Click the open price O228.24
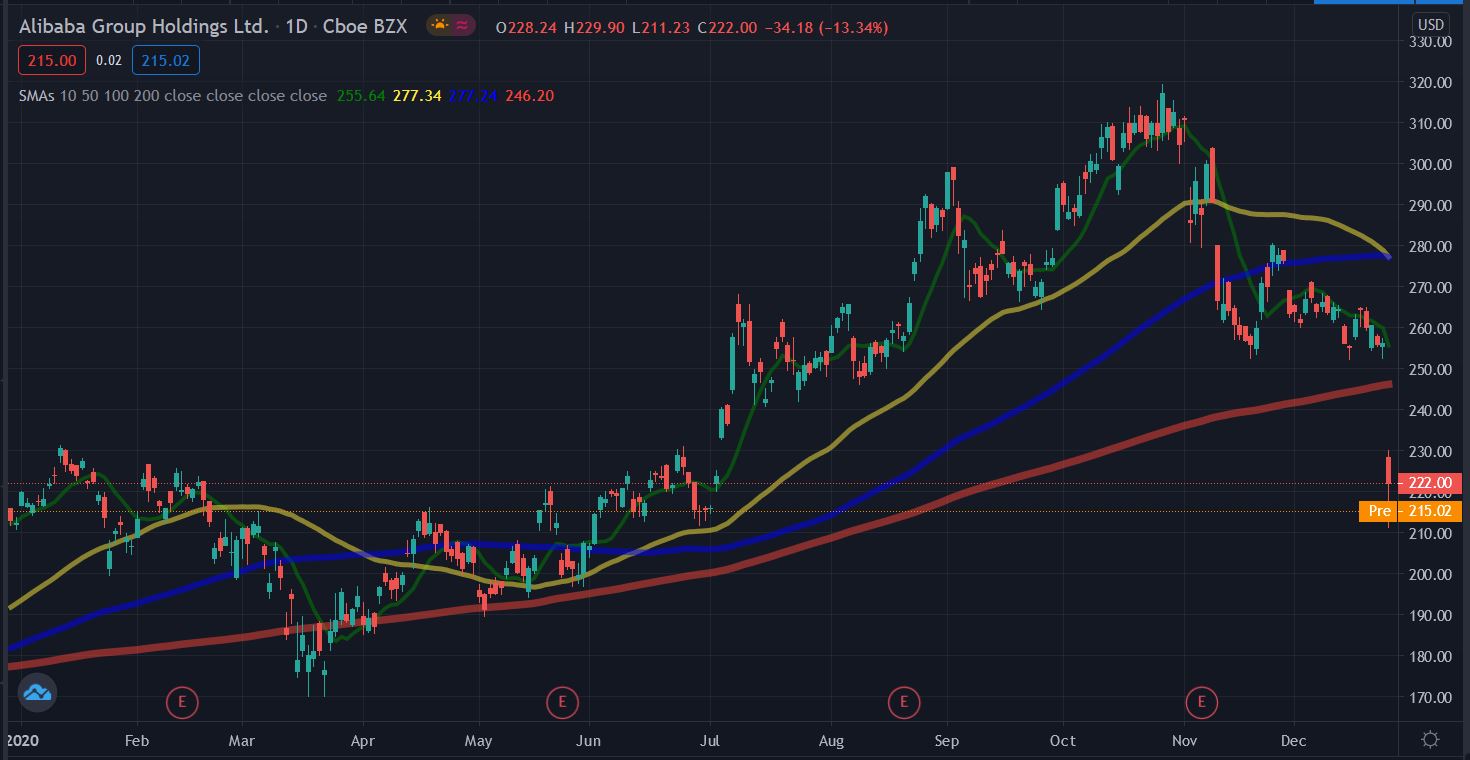1470x760 pixels. pyautogui.click(x=527, y=28)
